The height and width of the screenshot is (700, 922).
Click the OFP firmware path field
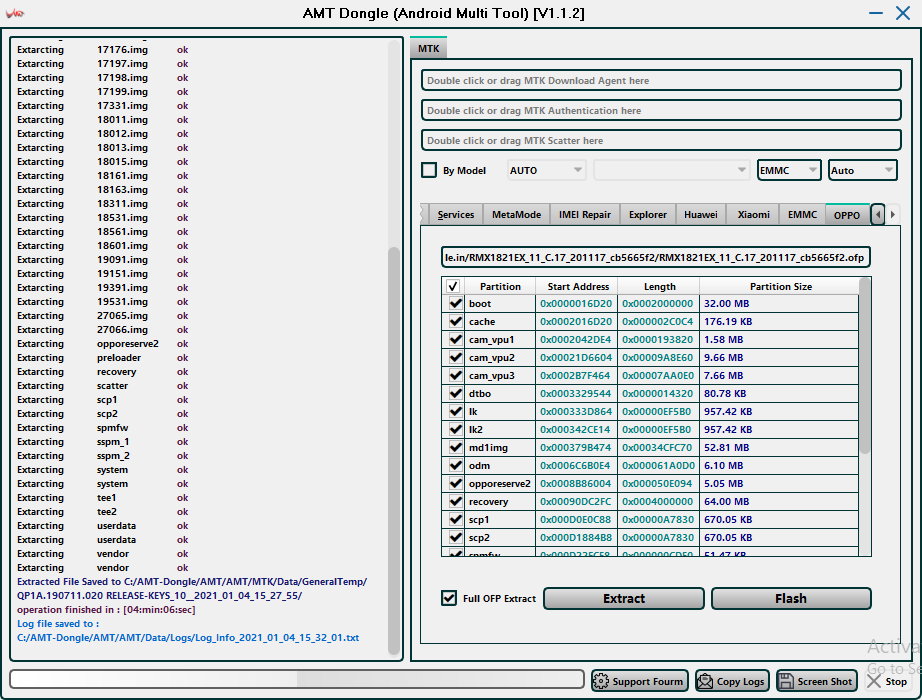(655, 258)
